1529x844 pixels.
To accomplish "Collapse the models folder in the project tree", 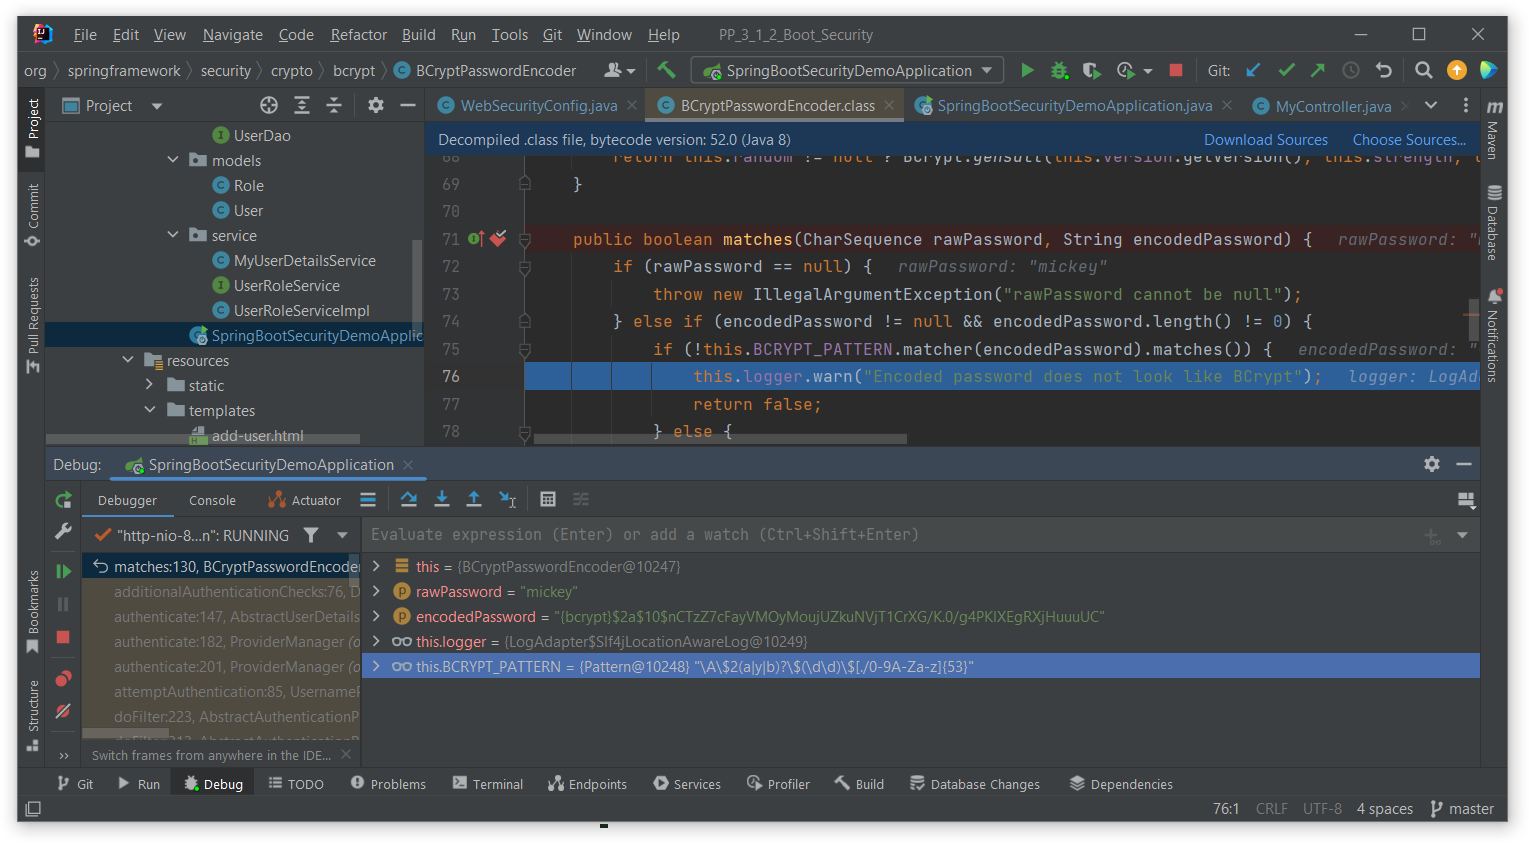I will click(x=173, y=160).
